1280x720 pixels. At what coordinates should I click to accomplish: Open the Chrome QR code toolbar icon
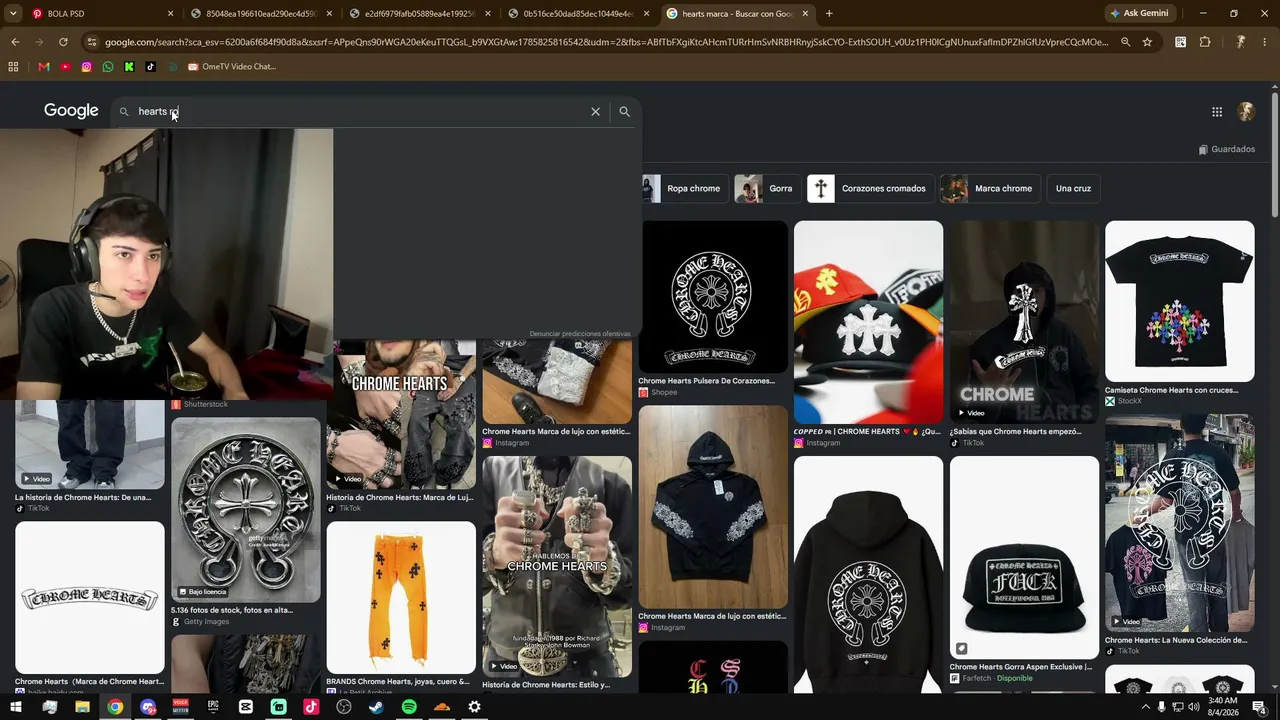tap(1181, 42)
